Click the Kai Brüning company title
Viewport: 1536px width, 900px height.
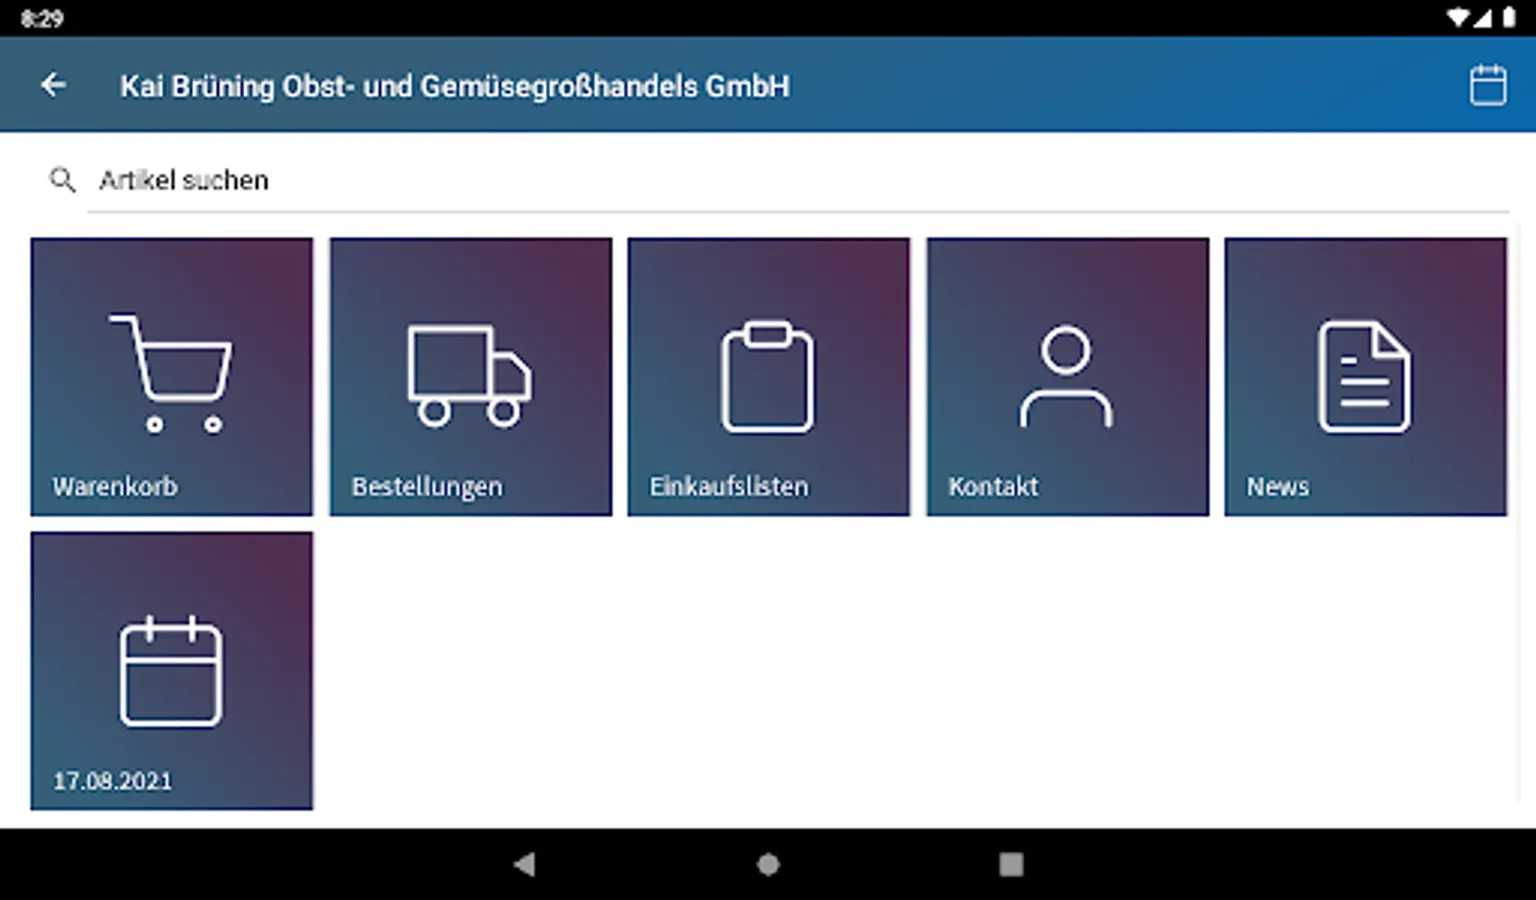click(x=455, y=87)
